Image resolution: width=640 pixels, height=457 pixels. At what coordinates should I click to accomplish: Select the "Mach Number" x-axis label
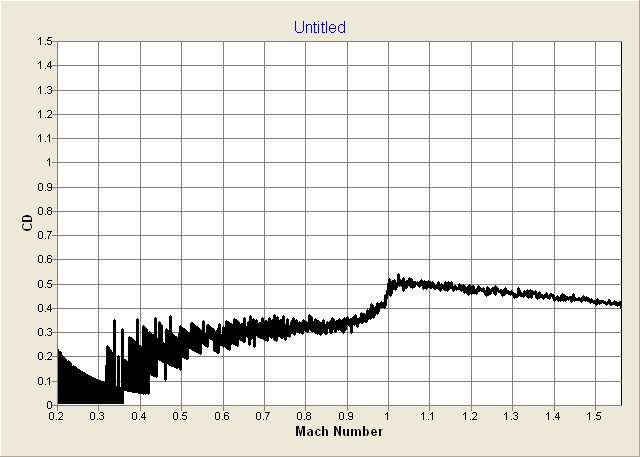pyautogui.click(x=339, y=431)
